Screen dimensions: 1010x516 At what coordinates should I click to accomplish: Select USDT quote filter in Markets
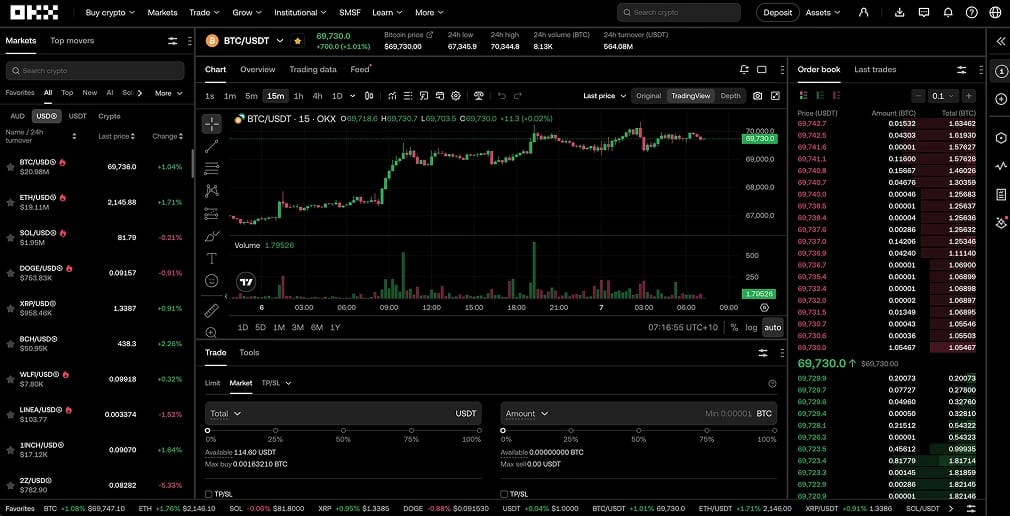point(78,117)
